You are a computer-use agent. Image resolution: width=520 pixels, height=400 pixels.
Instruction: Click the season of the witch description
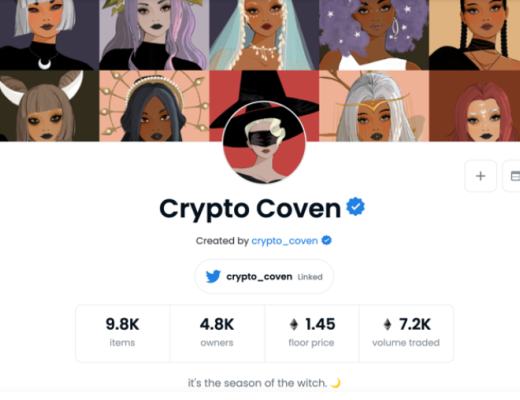click(x=264, y=383)
